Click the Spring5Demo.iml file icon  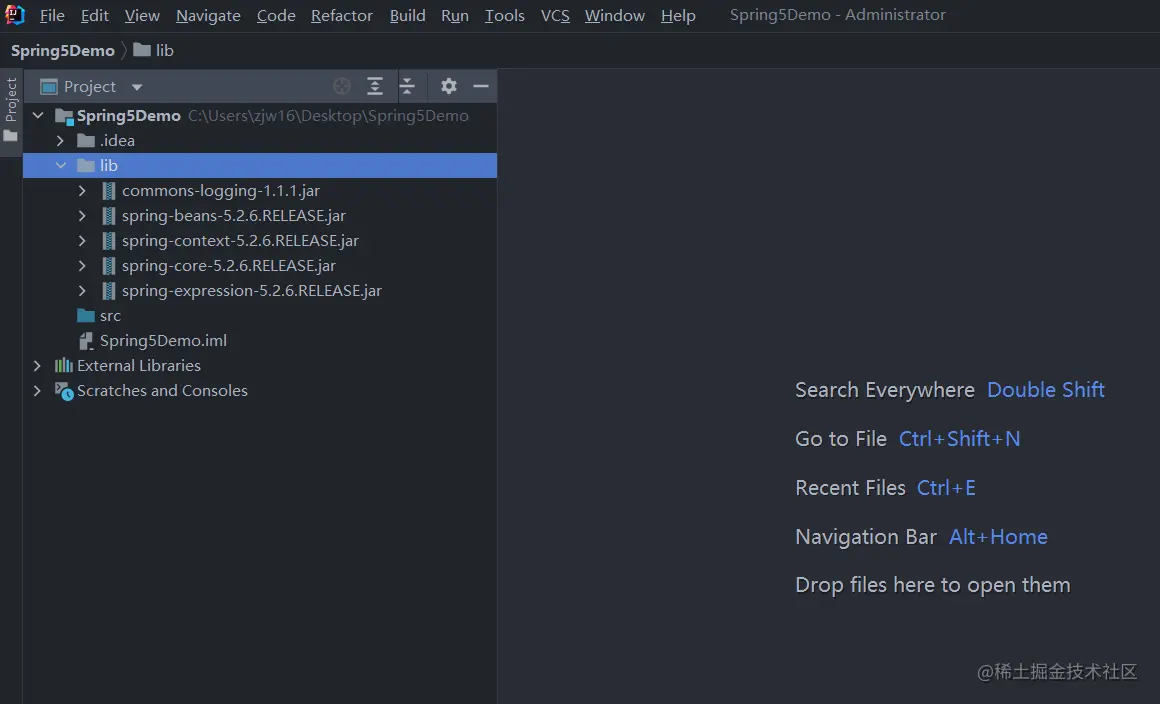86,341
